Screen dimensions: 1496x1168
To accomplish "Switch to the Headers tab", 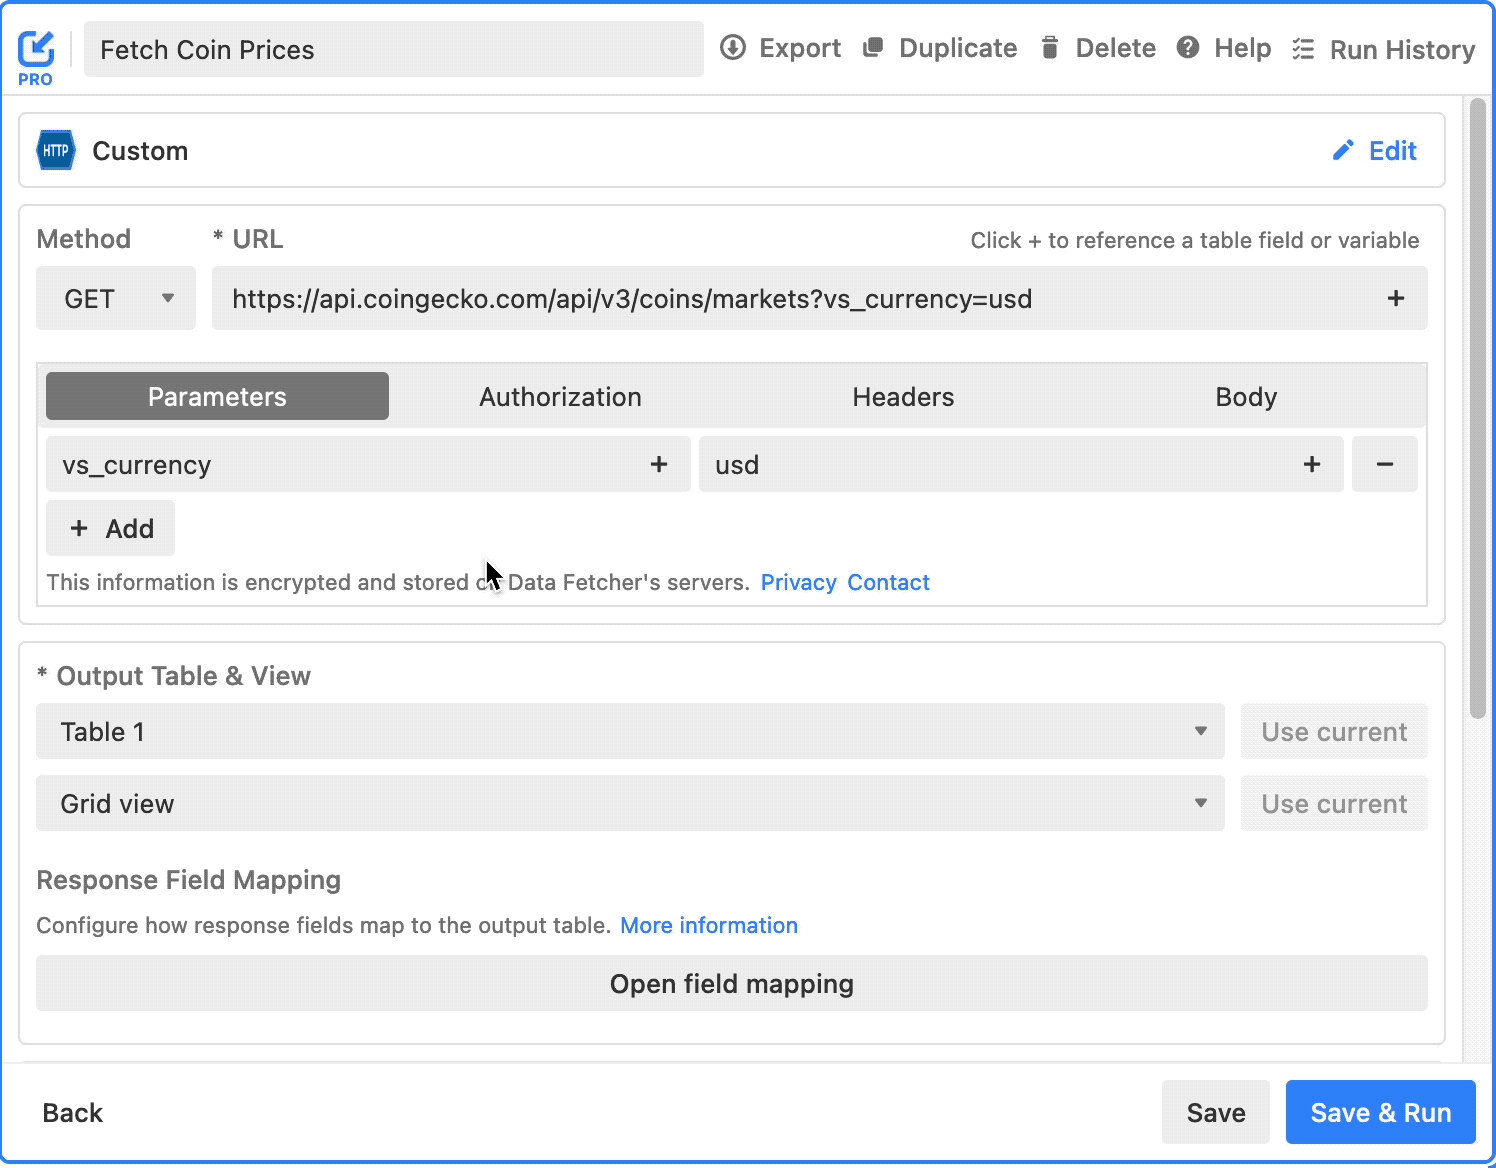I will click(x=903, y=396).
